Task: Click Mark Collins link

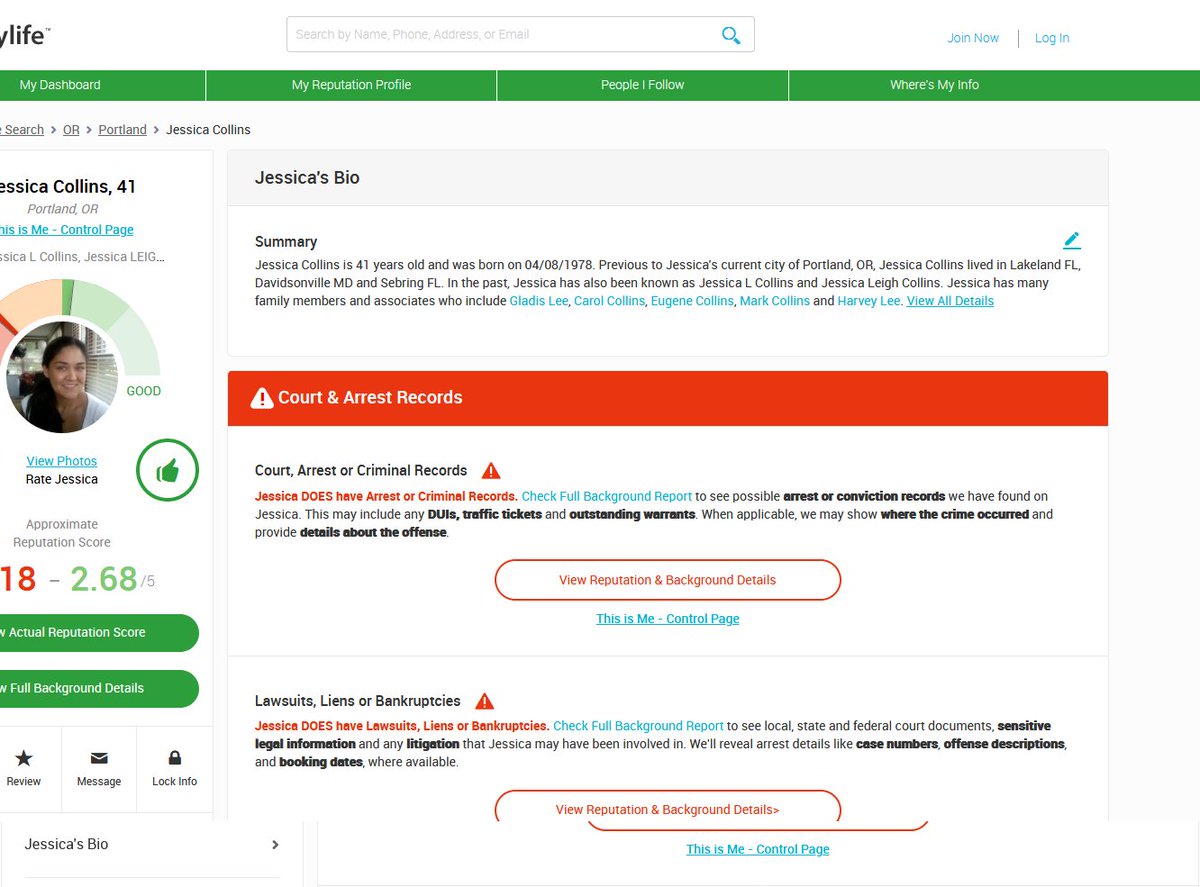Action: pyautogui.click(x=774, y=301)
